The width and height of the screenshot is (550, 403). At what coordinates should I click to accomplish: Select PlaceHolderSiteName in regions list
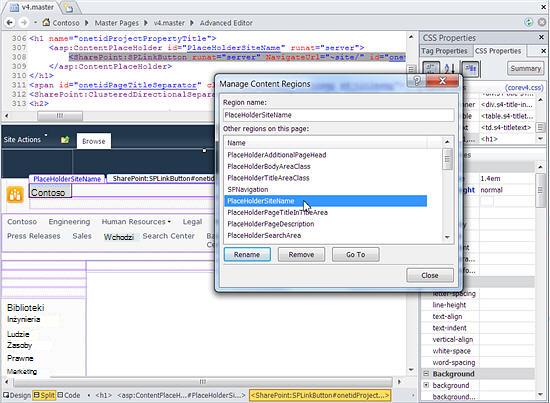(326, 201)
